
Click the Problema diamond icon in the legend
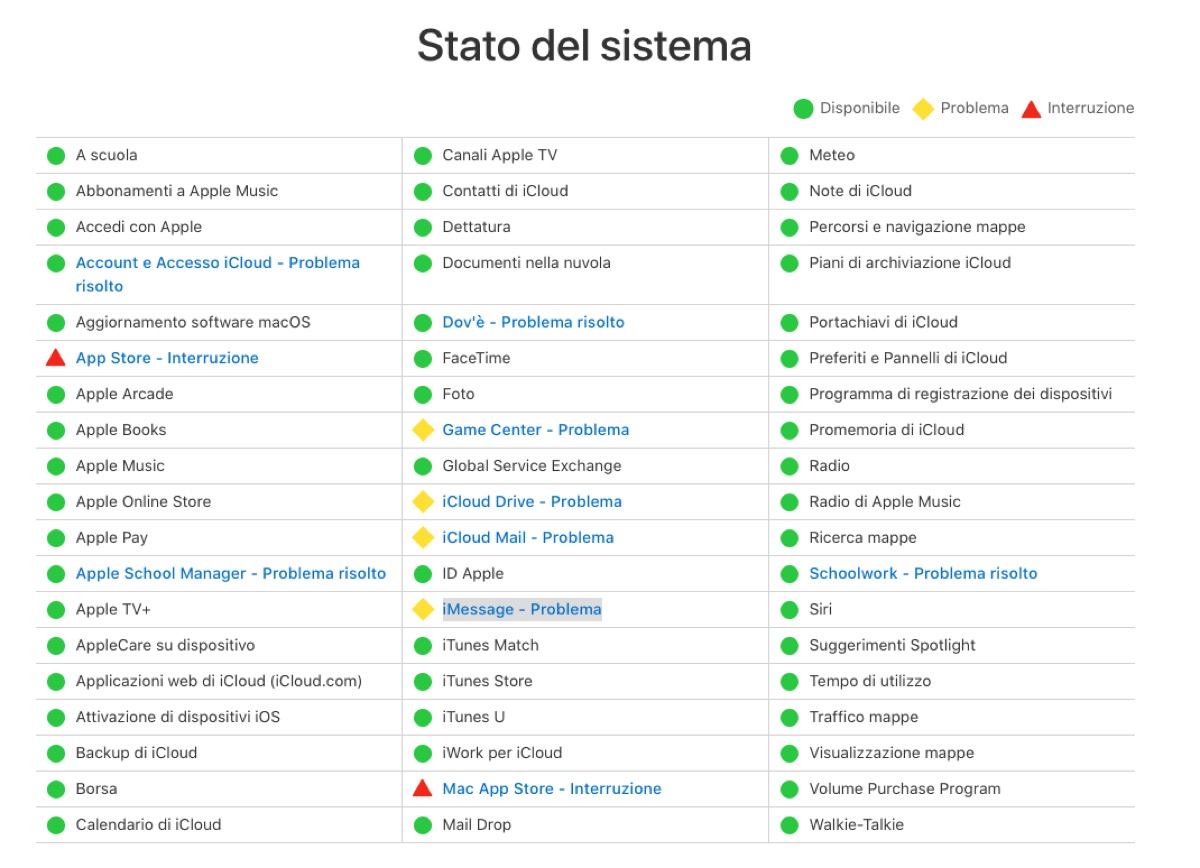(x=922, y=107)
